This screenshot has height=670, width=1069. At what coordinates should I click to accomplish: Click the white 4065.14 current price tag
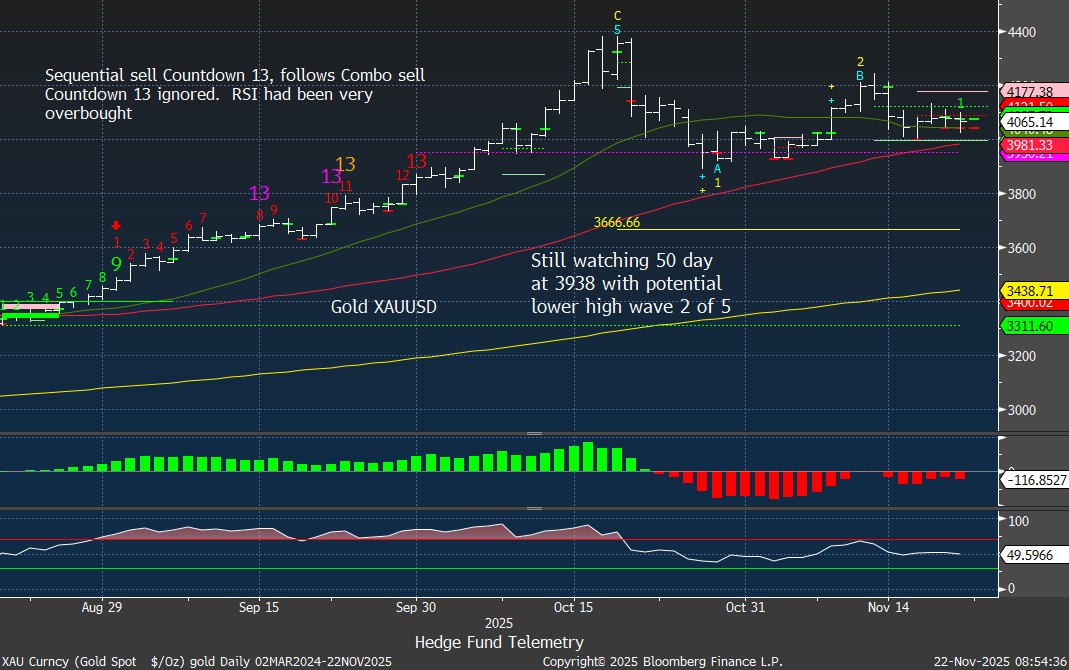(1028, 123)
